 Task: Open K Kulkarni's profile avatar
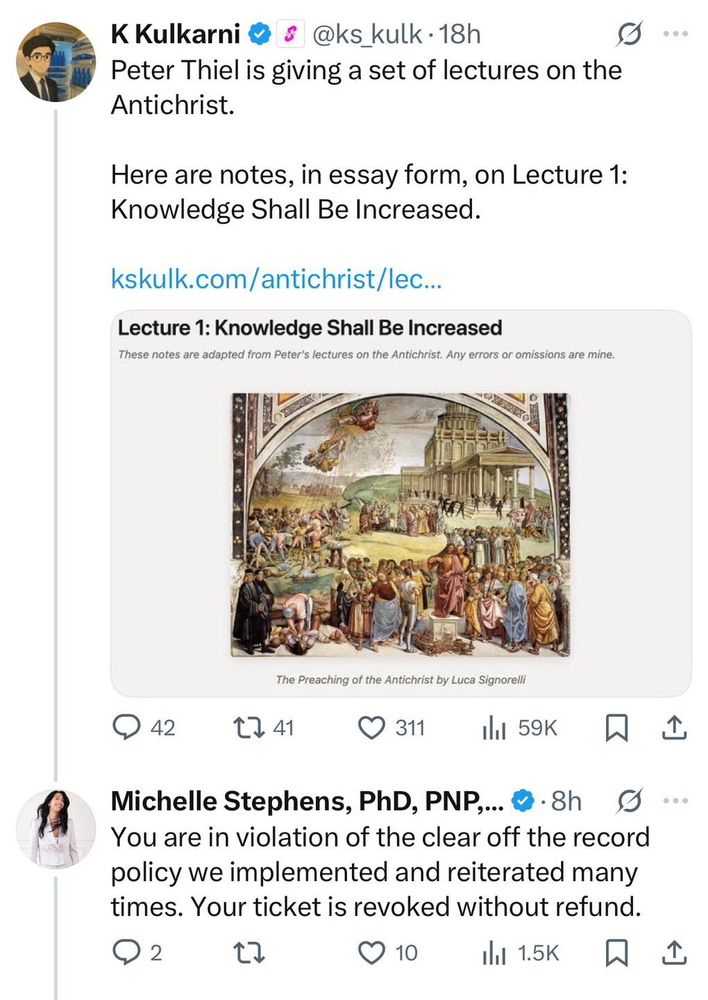point(56,62)
